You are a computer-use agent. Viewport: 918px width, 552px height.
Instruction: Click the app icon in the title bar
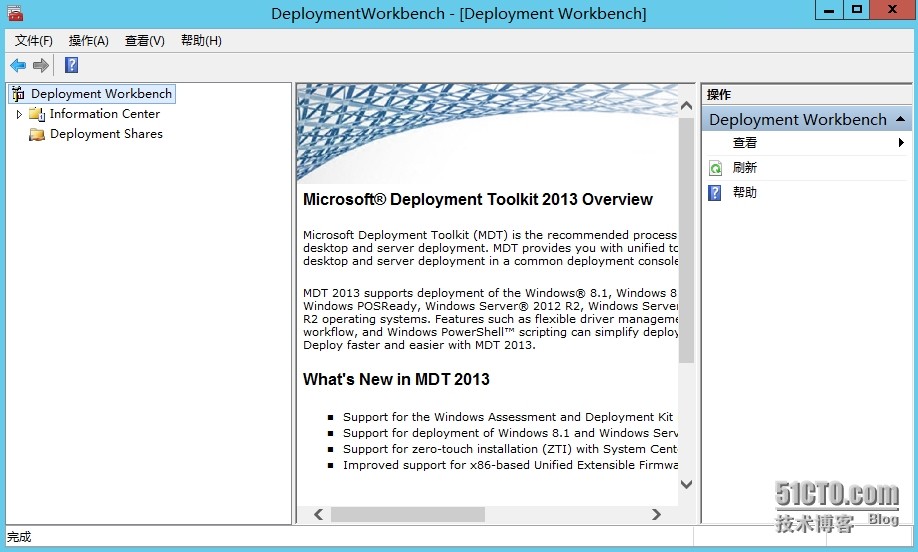click(15, 13)
